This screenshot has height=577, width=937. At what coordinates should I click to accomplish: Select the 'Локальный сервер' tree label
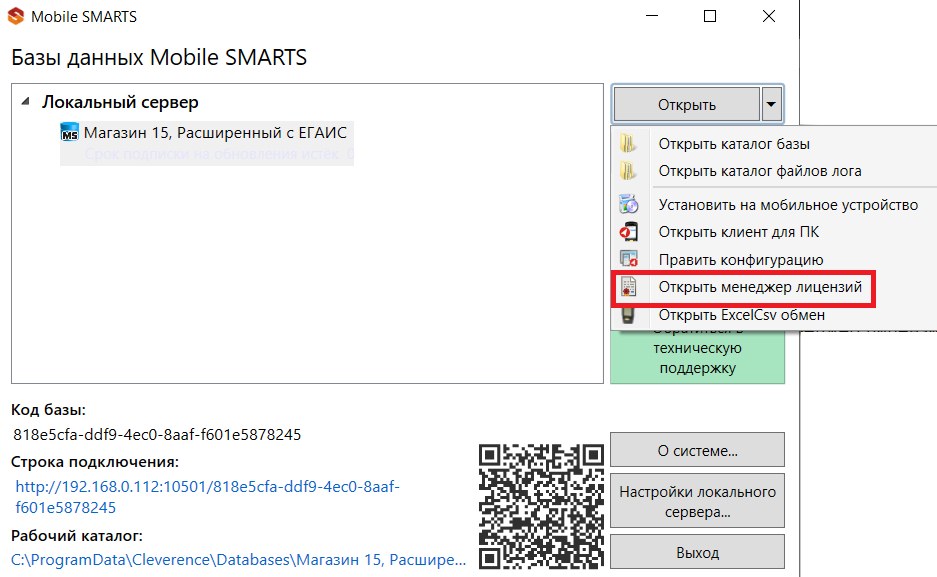click(x=120, y=102)
